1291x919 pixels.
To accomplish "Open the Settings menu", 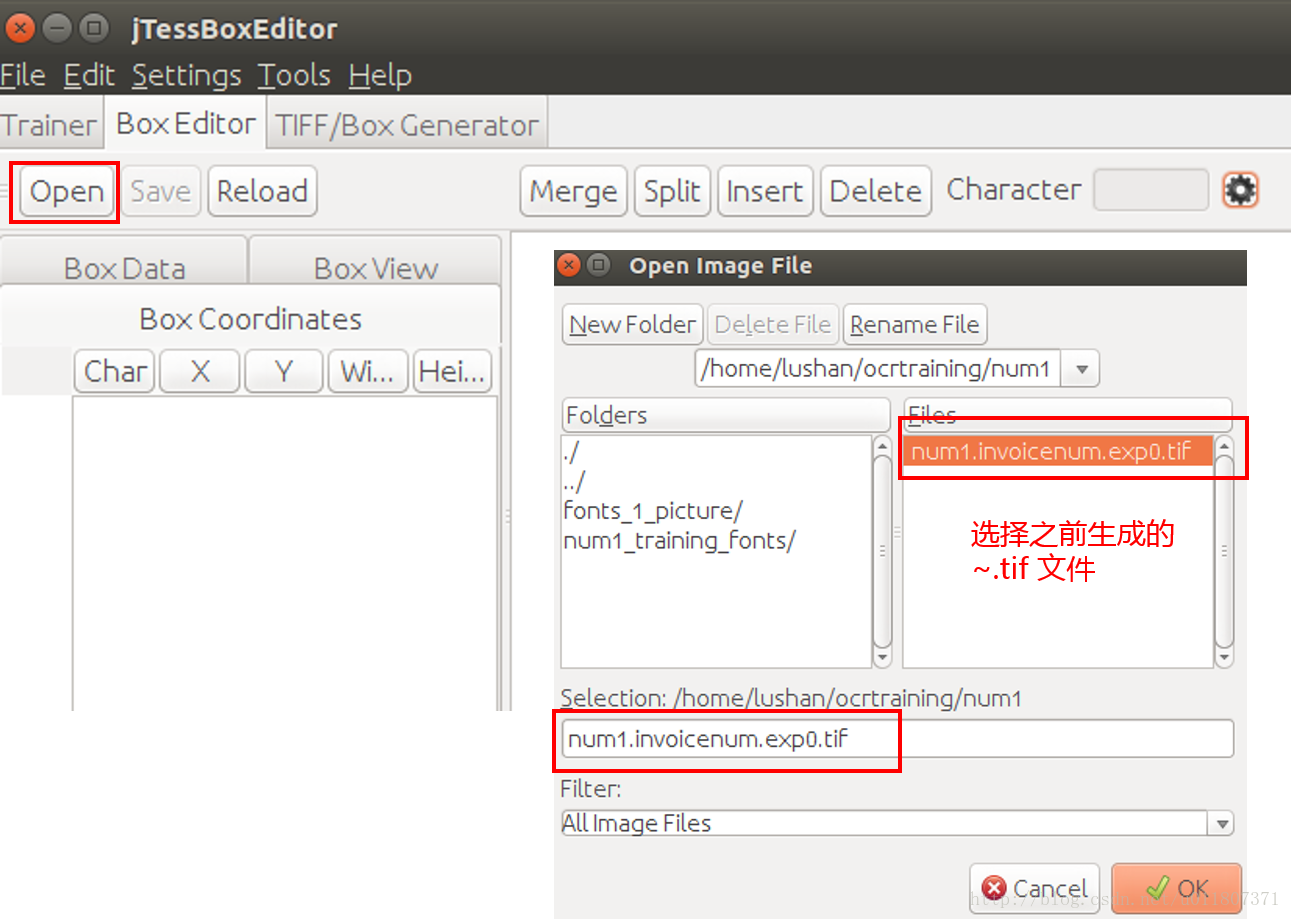I will (187, 76).
